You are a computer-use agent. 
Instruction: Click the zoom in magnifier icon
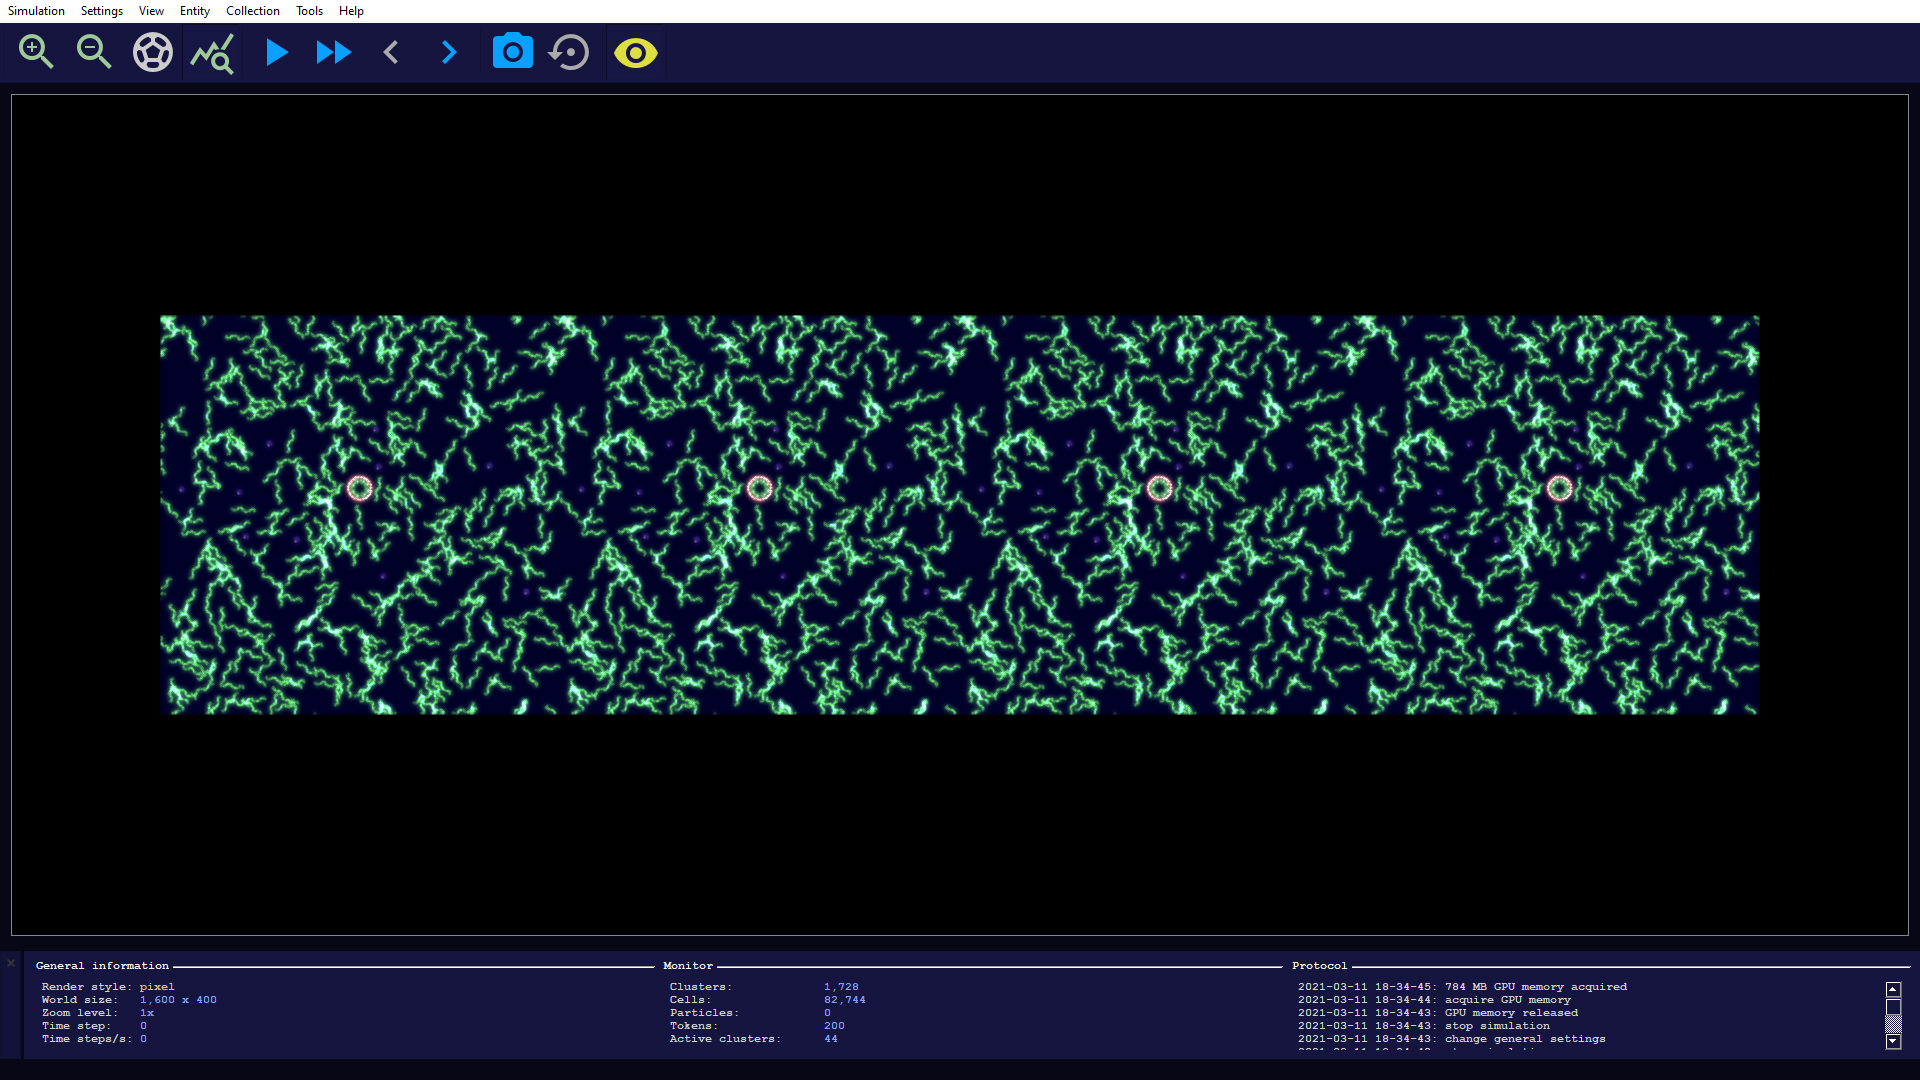[x=36, y=52]
